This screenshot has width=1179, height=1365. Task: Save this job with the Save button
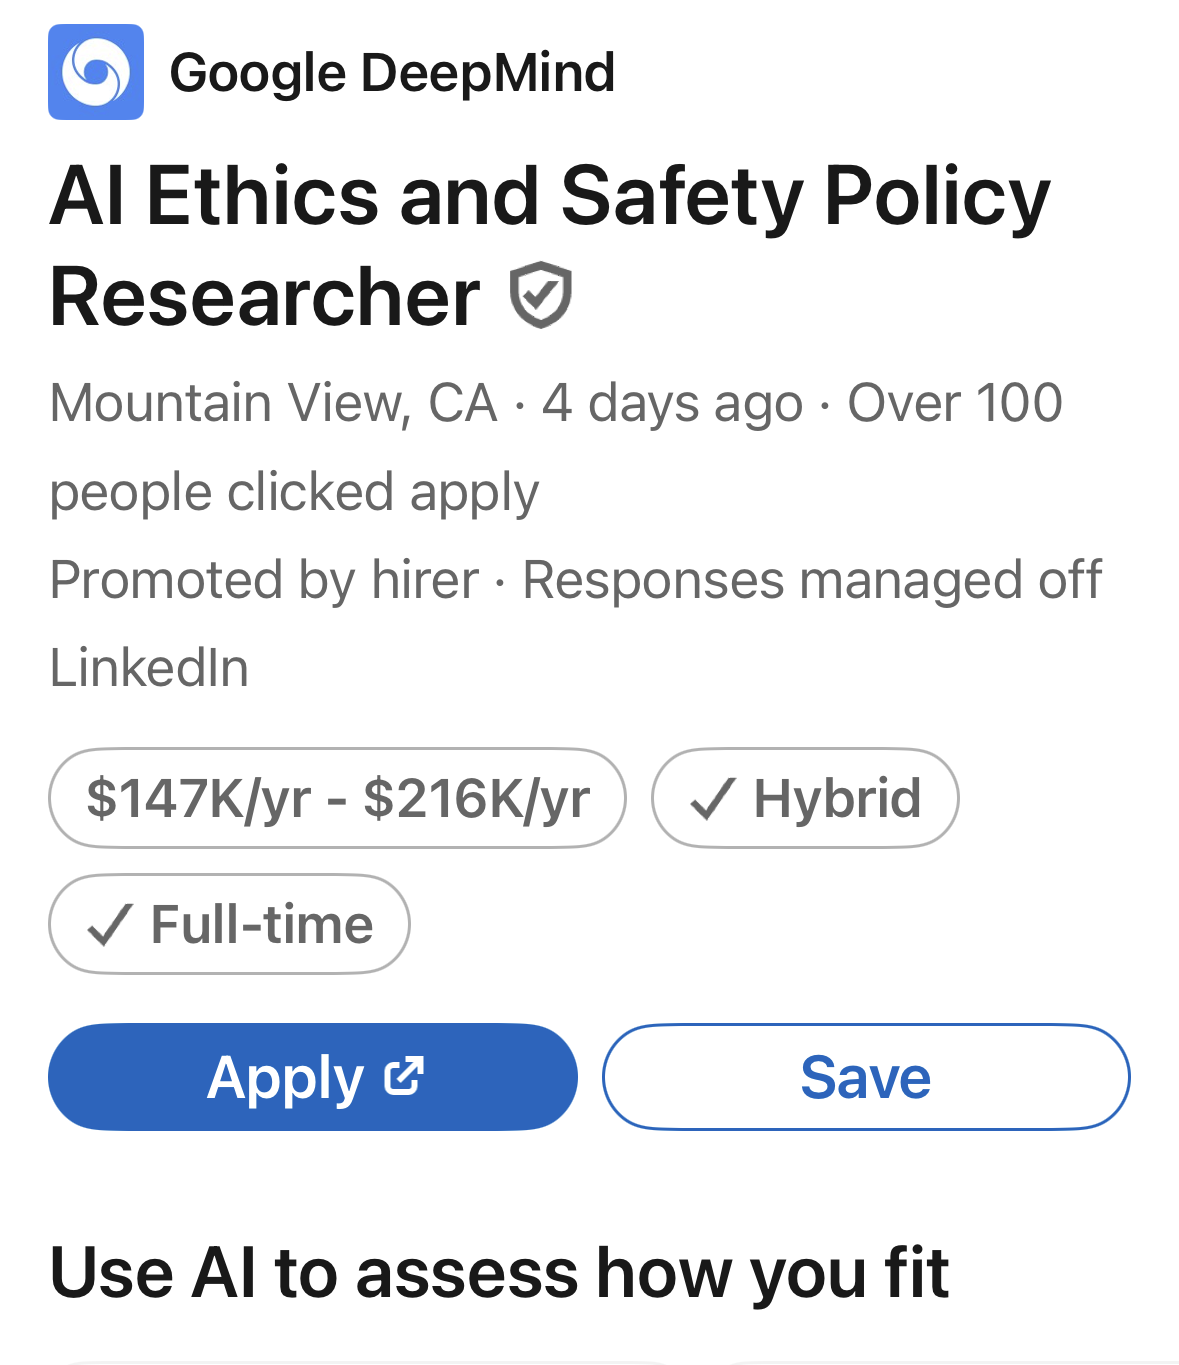pyautogui.click(x=865, y=1077)
